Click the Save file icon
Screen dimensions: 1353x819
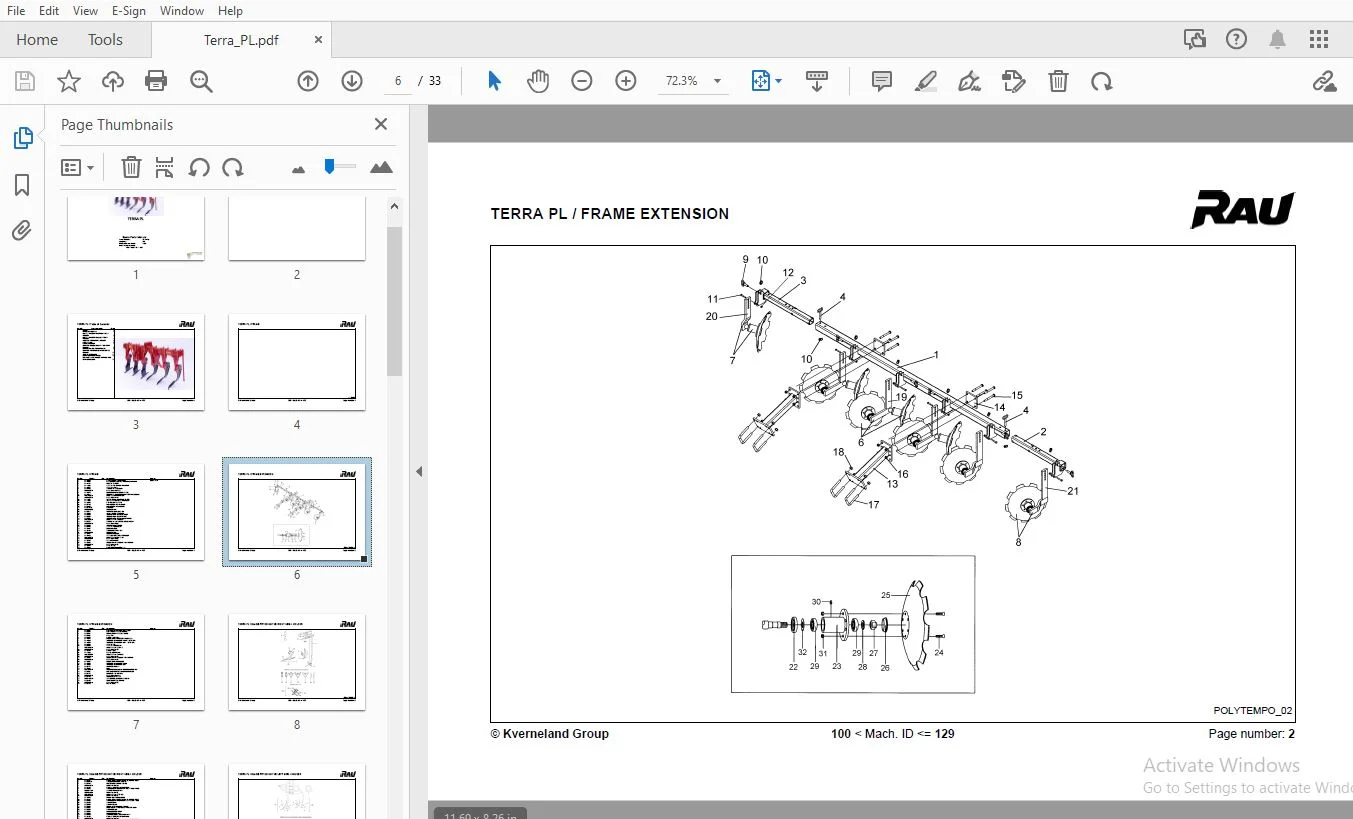[25, 81]
